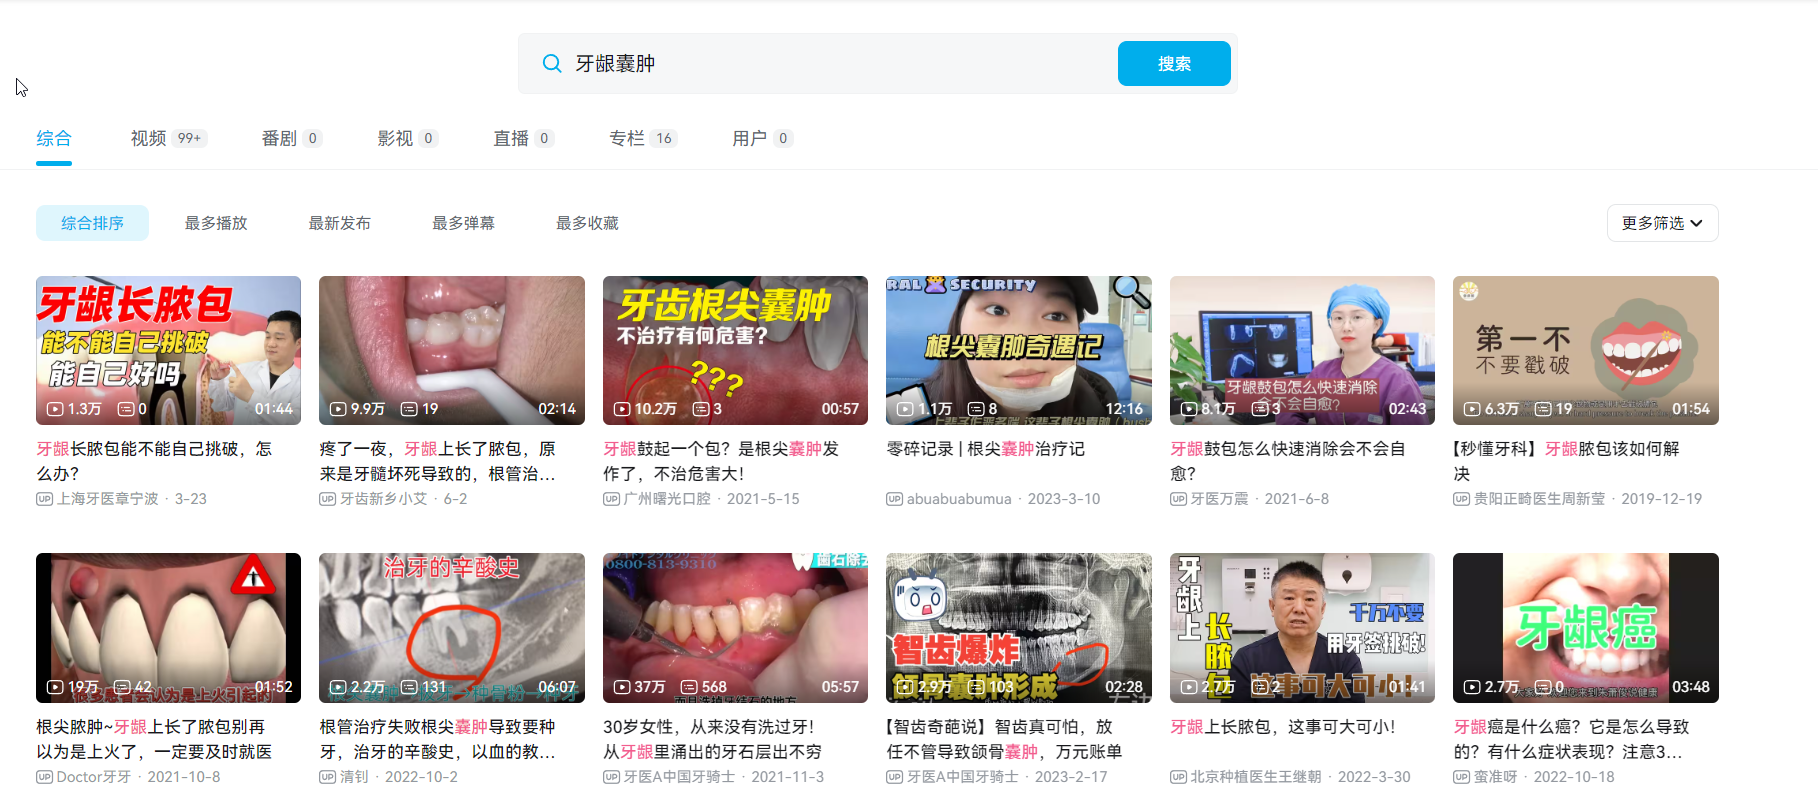The width and height of the screenshot is (1818, 810).
Task: Open the 专栏 tab
Action: [627, 138]
